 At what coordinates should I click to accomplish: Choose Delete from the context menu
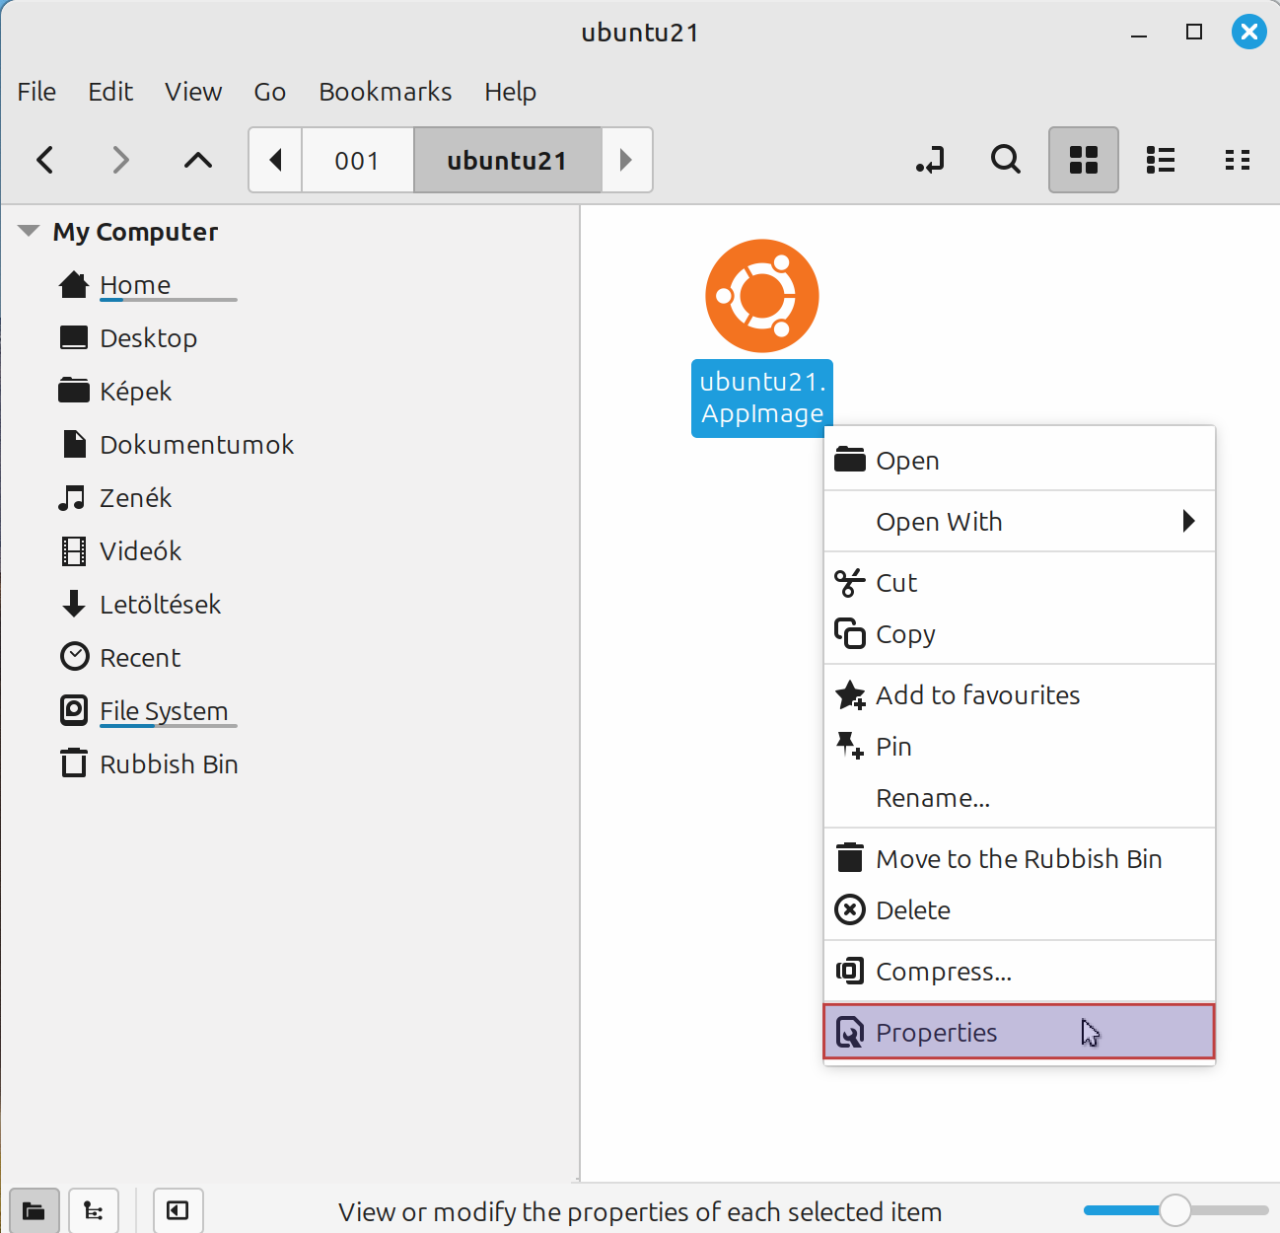[1019, 911]
